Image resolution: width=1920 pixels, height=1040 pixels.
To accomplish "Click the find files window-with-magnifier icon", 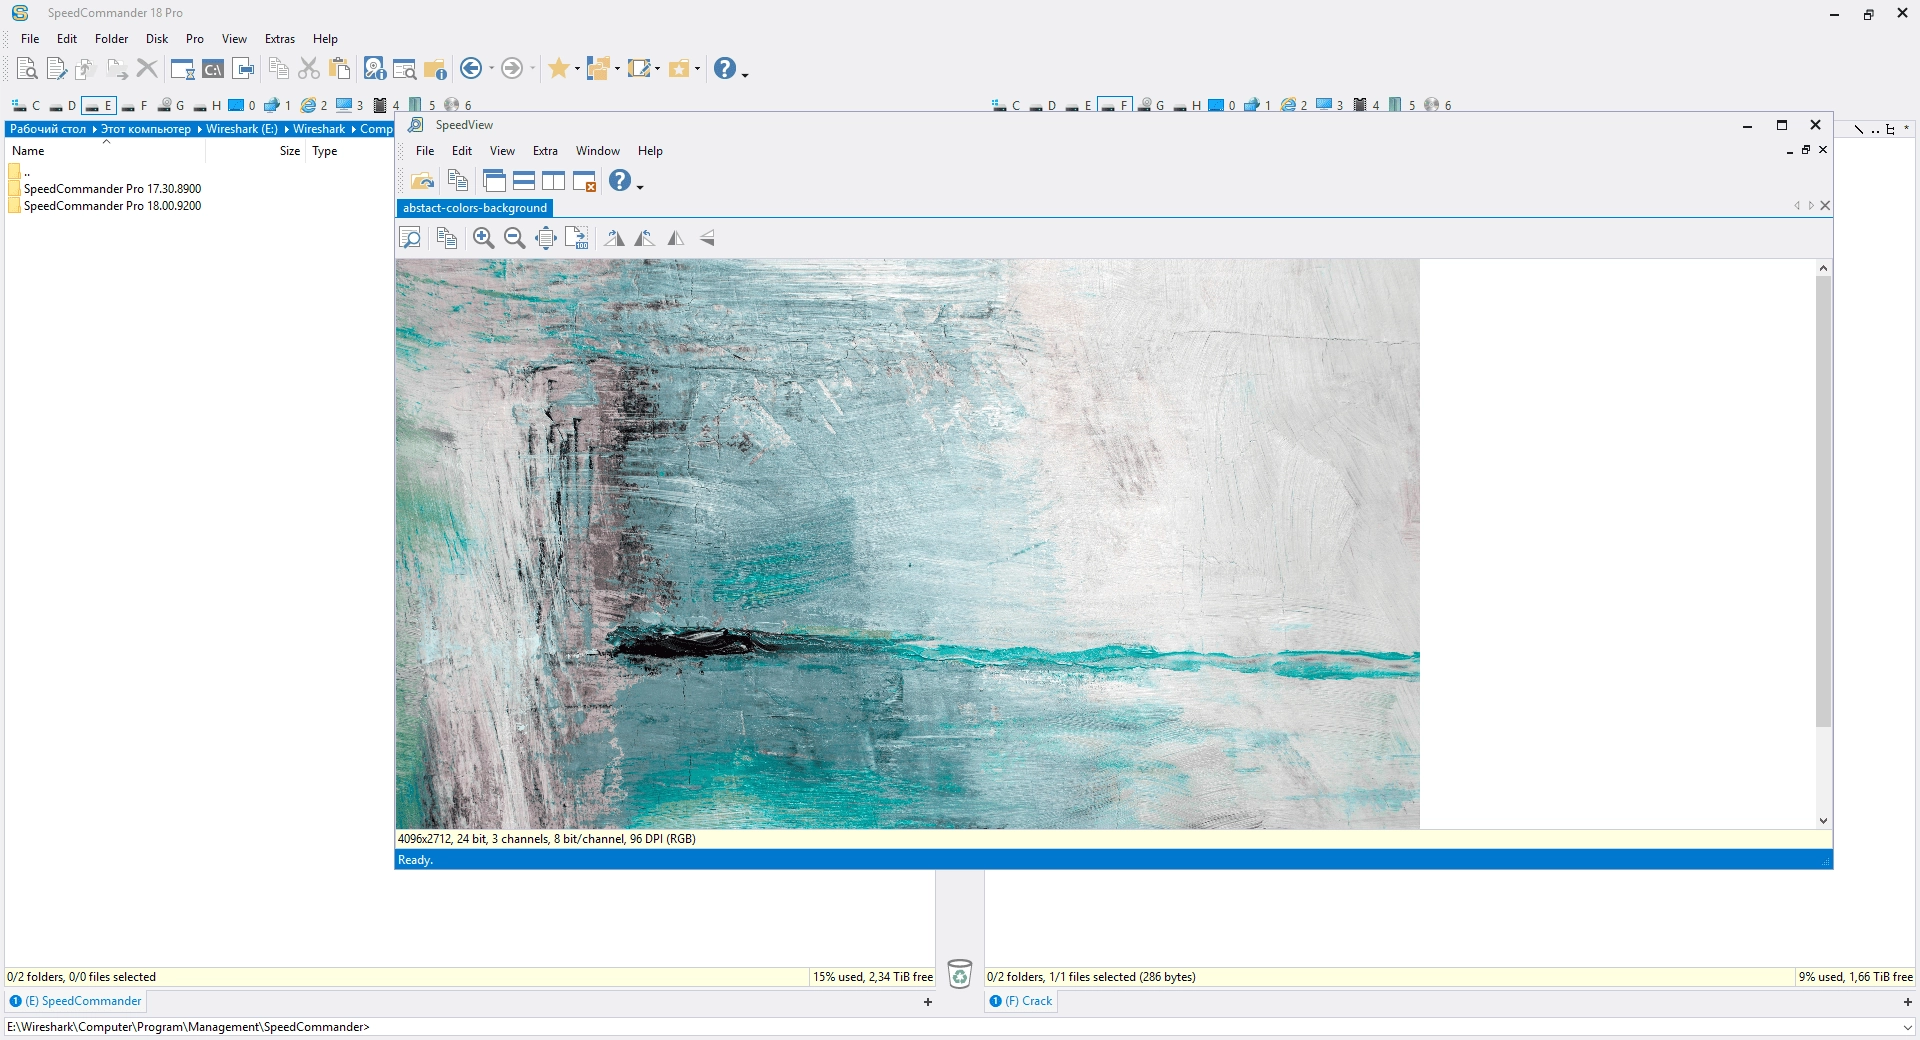I will (404, 68).
